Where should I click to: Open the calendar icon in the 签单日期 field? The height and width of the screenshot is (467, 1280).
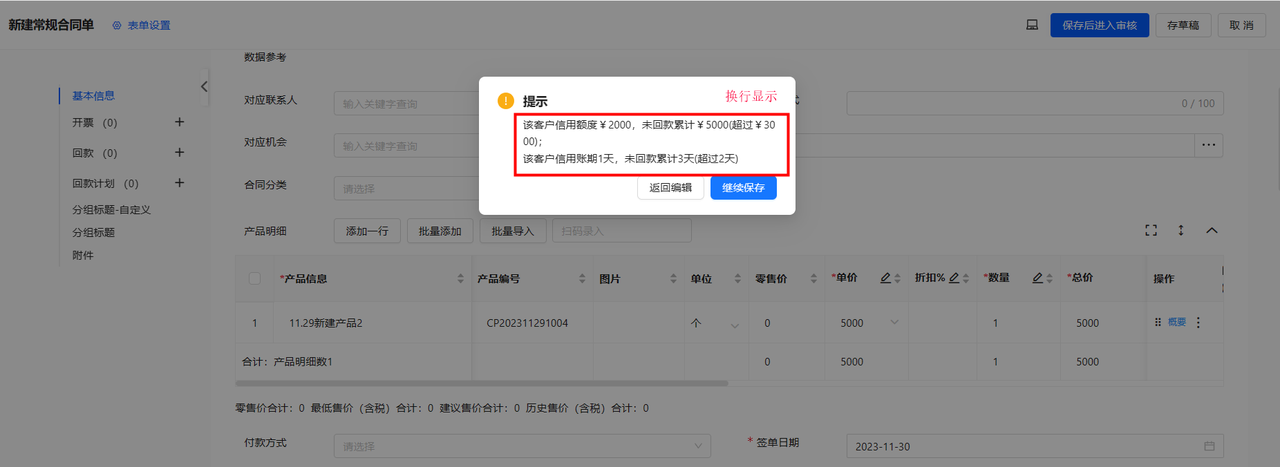point(1209,445)
